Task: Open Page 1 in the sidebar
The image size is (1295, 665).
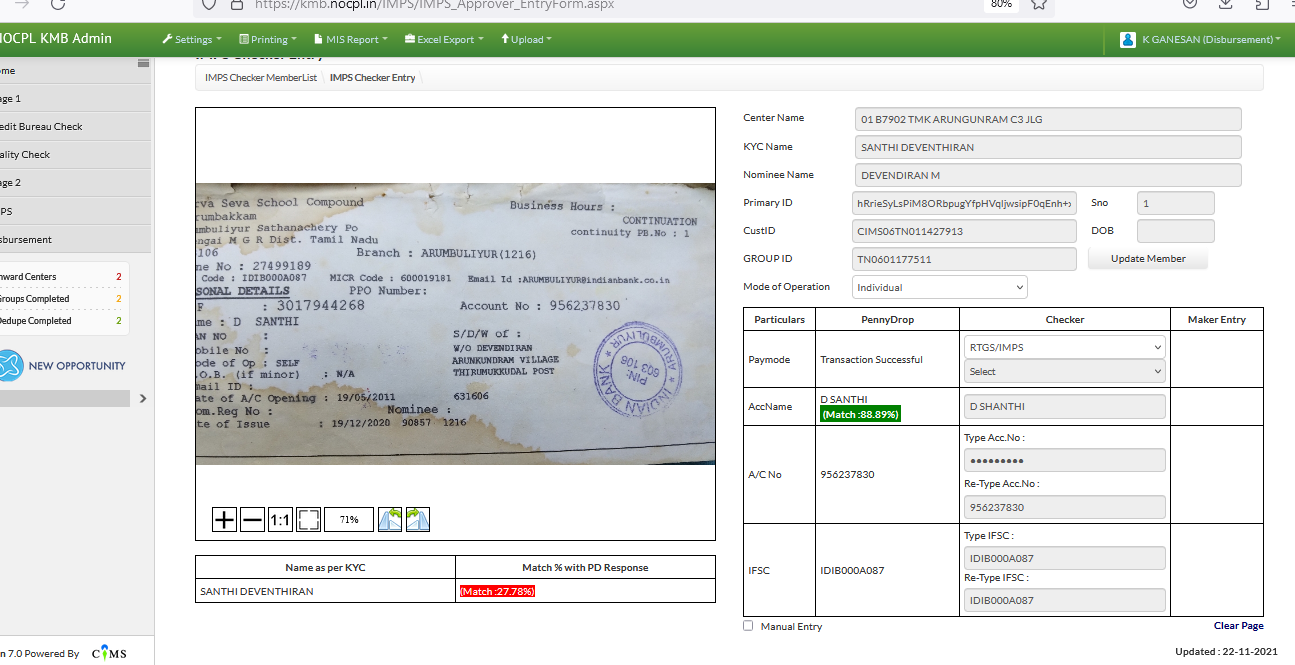Action: point(76,99)
